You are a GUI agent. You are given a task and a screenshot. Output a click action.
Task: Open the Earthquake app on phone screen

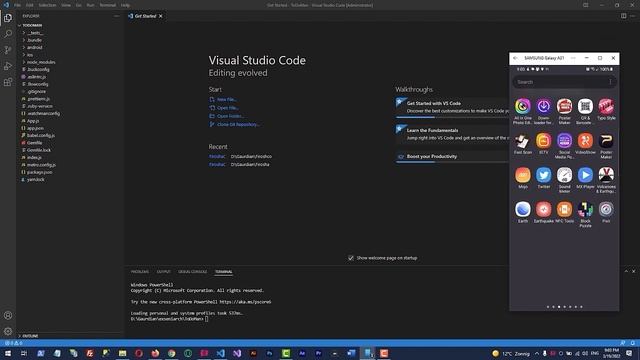[543, 212]
